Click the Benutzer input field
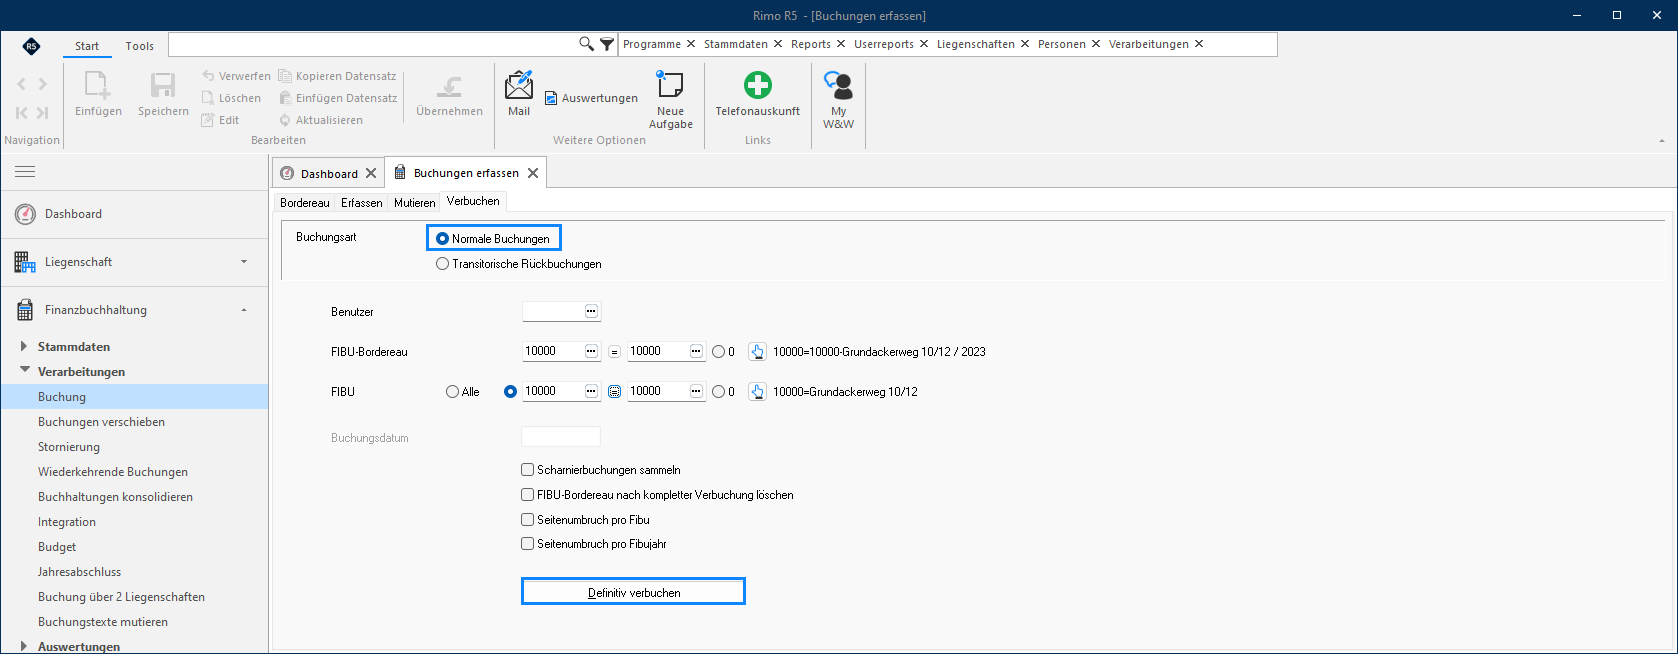Screen dimensions: 1678x654 [x=552, y=311]
